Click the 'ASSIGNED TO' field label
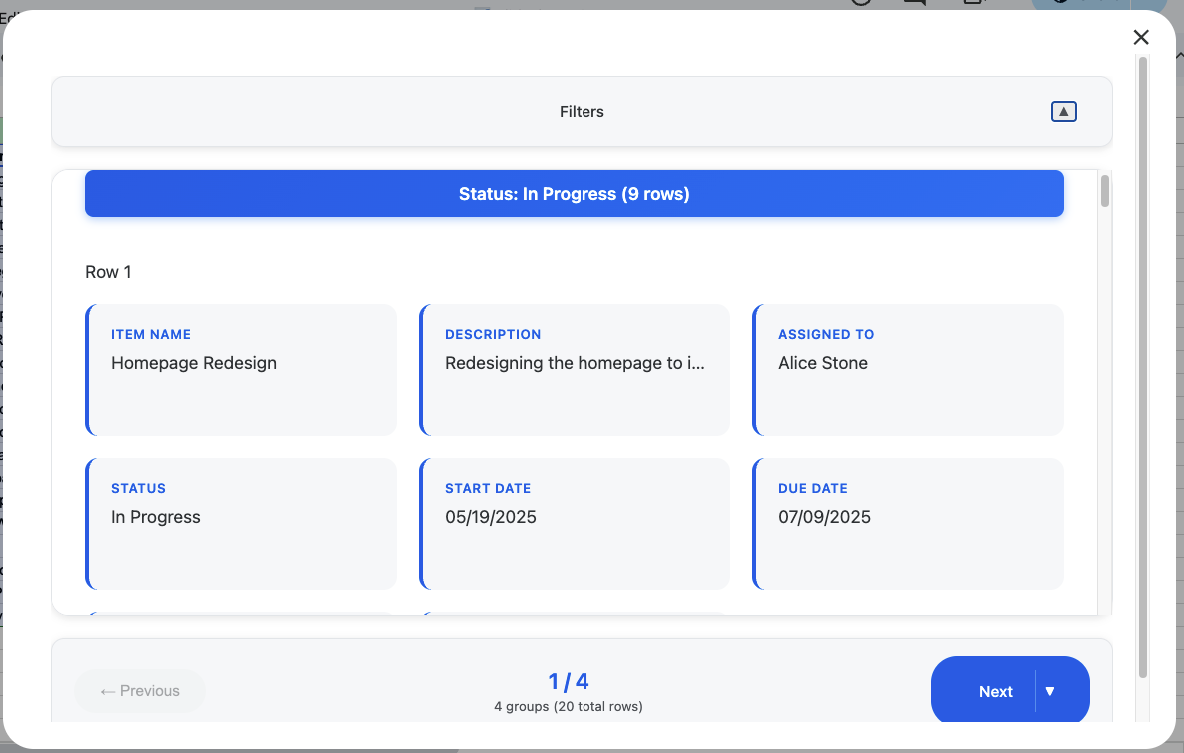Screen dimensions: 1184x753 click(826, 335)
